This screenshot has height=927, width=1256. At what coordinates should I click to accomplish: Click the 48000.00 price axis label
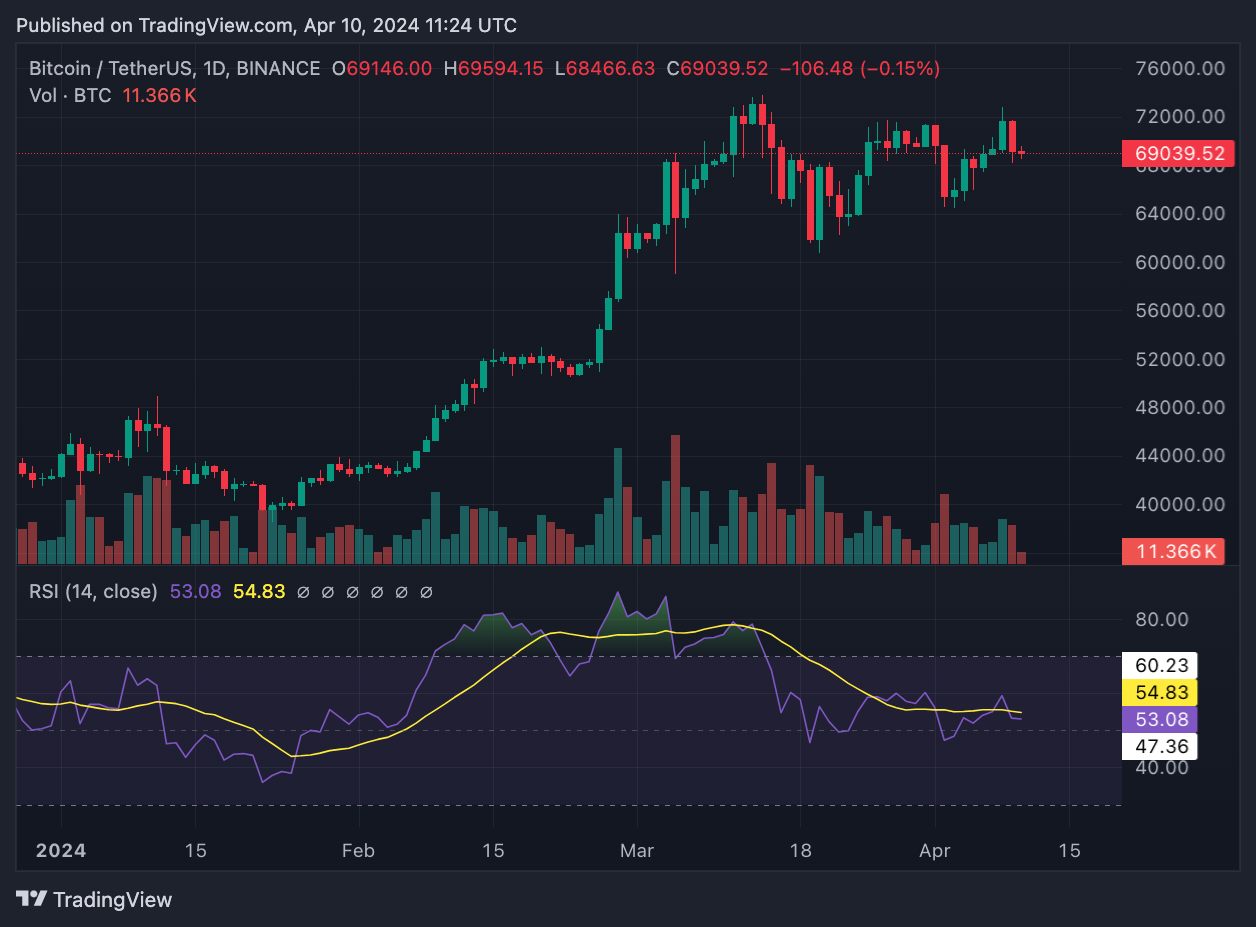[1179, 407]
